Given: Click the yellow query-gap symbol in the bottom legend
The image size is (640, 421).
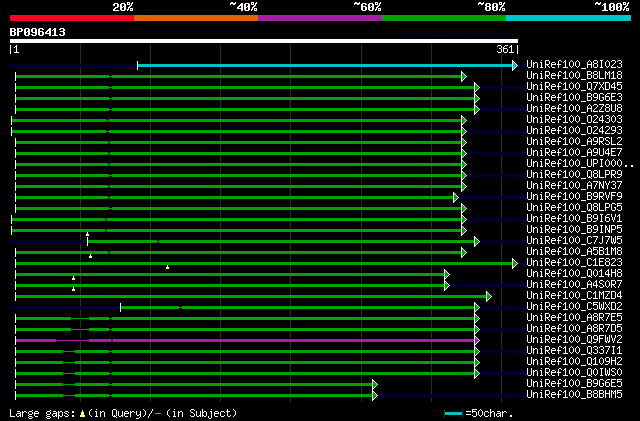Looking at the screenshot, I should click(82, 414).
